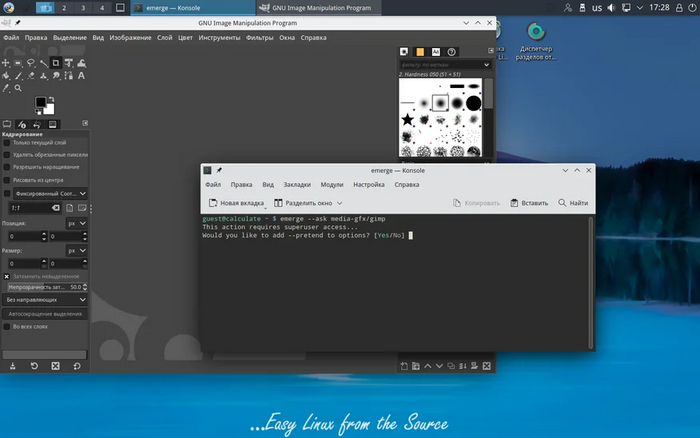This screenshot has height=438, width=700.
Task: Expand the system tray hidden icons arrow
Action: coord(640,8)
